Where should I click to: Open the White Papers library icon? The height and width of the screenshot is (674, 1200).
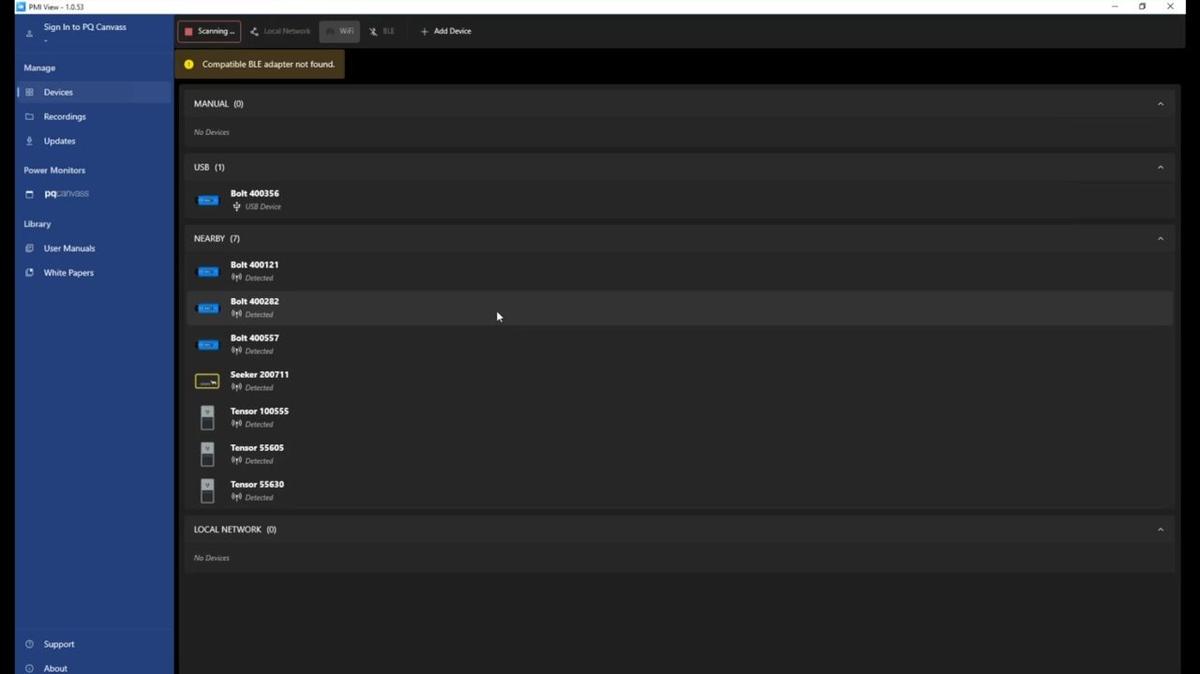tap(29, 273)
